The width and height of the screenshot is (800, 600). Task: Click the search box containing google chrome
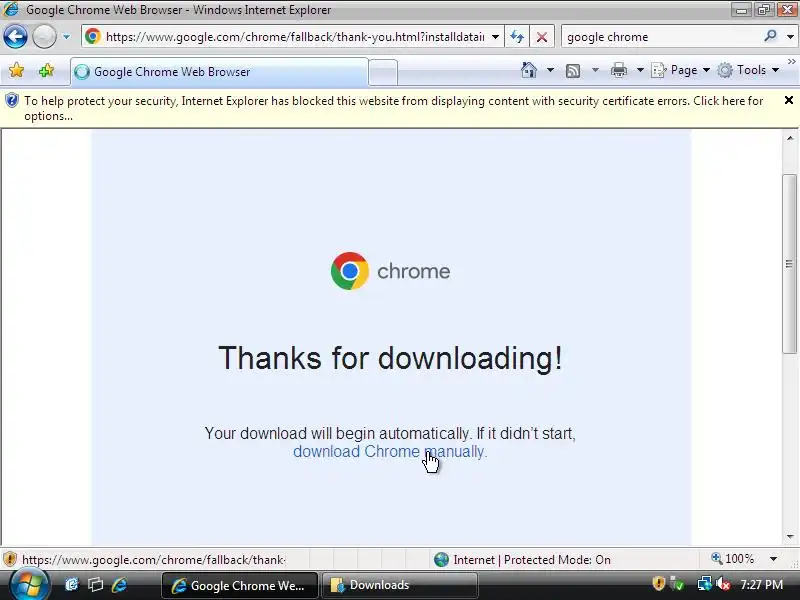(x=661, y=37)
